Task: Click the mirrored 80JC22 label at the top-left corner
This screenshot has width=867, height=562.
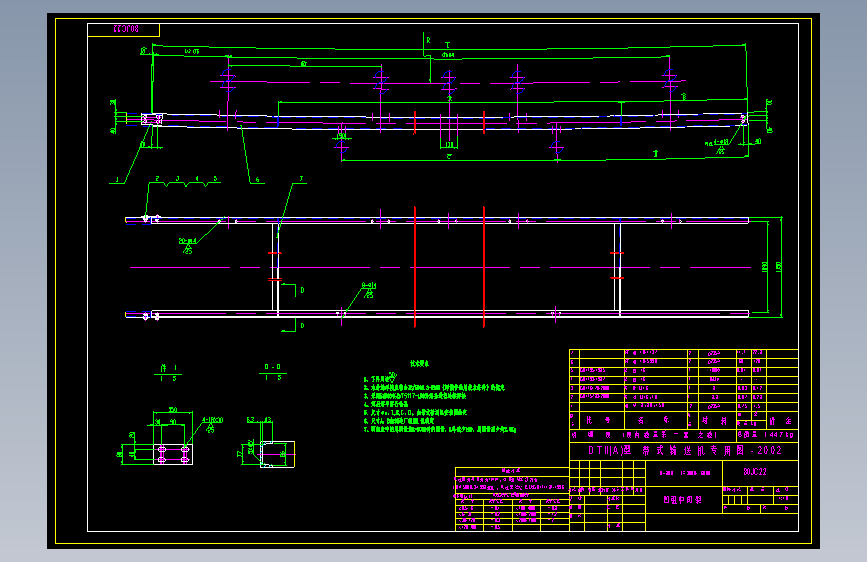Action: 126,29
